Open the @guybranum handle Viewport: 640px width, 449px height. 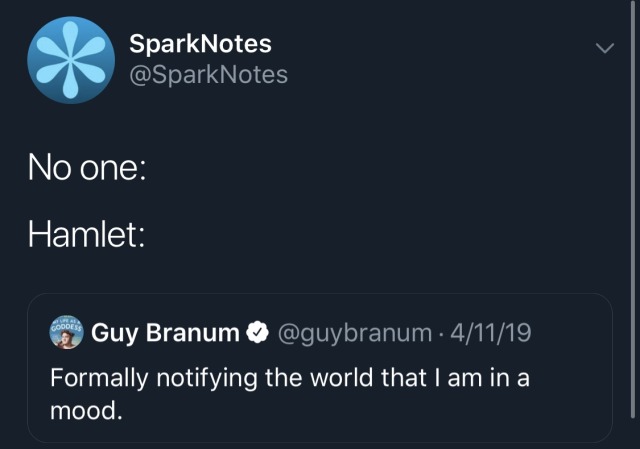(x=355, y=333)
